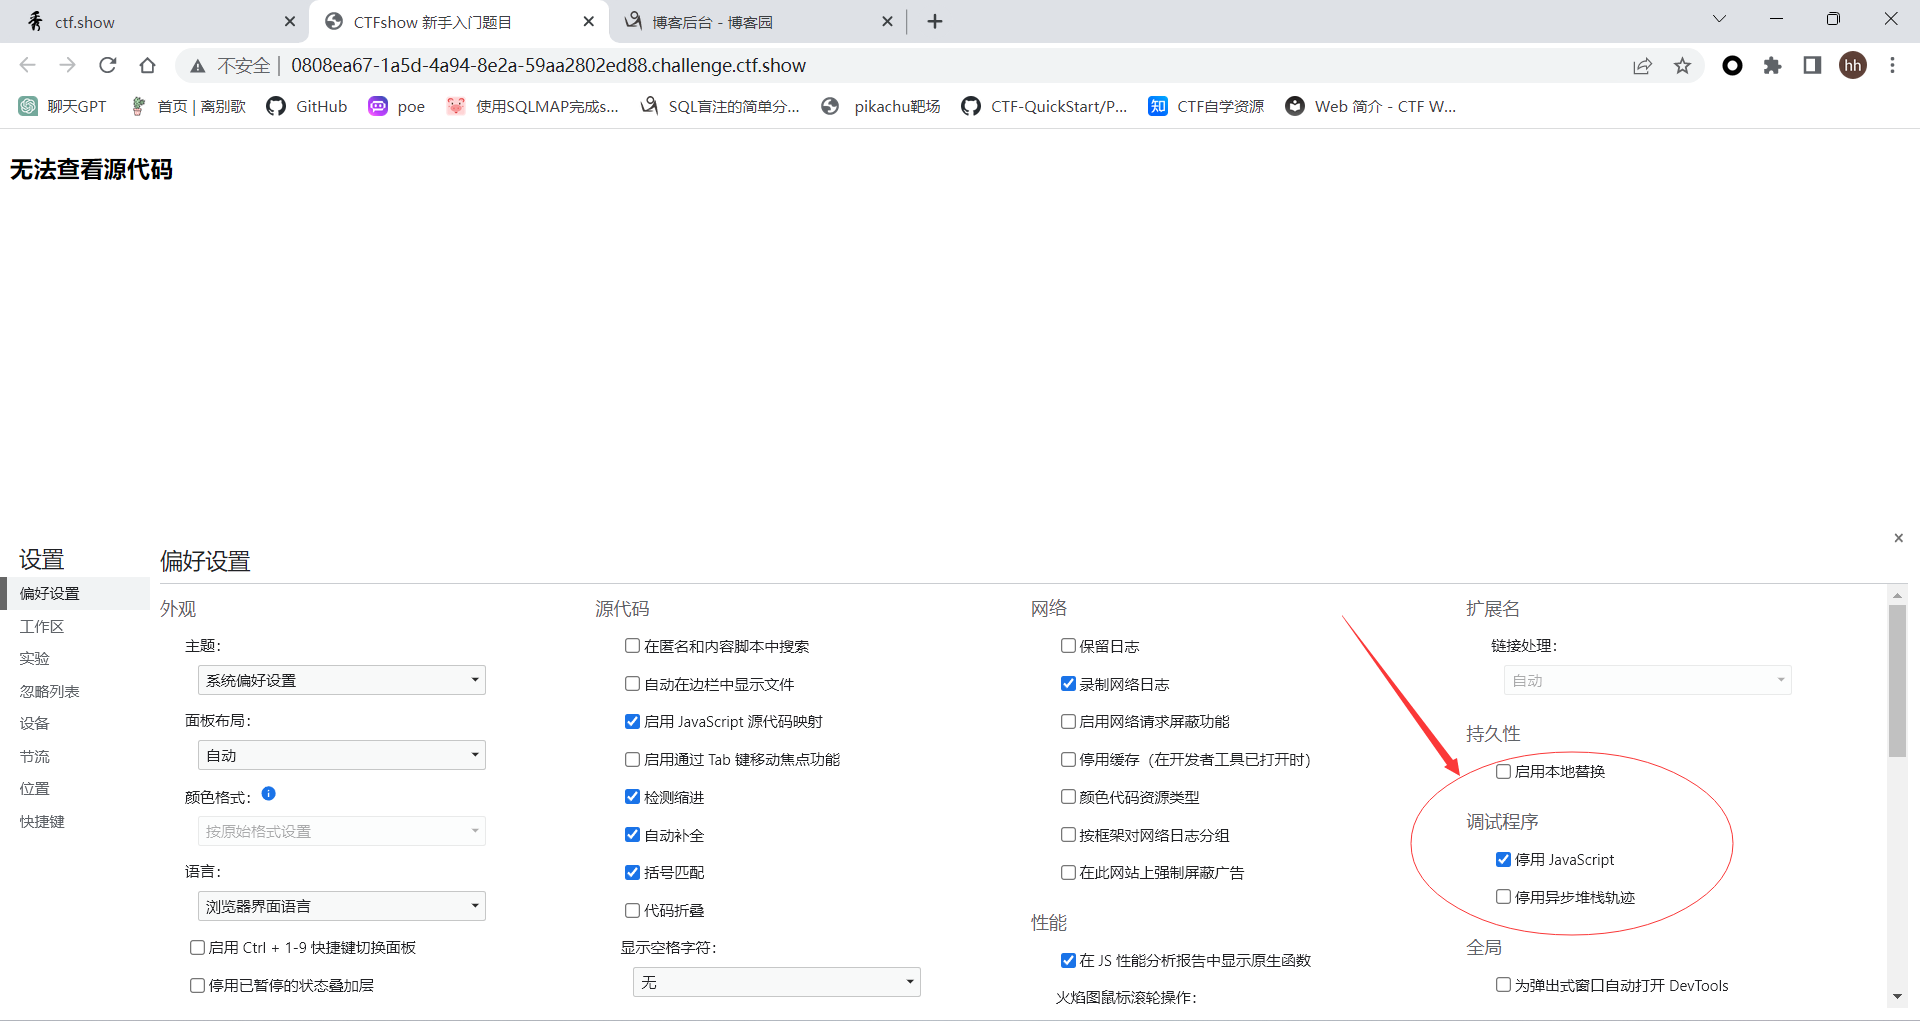Check the 保留日志 checkbox
Screen dimensions: 1920x1021
[1068, 646]
